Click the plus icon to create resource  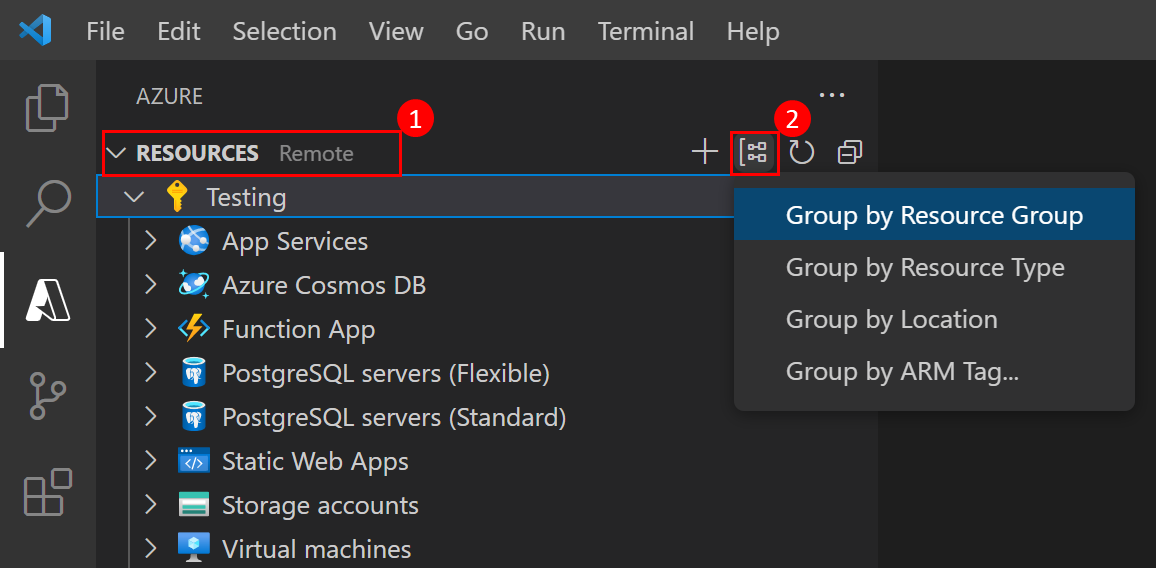tap(705, 152)
